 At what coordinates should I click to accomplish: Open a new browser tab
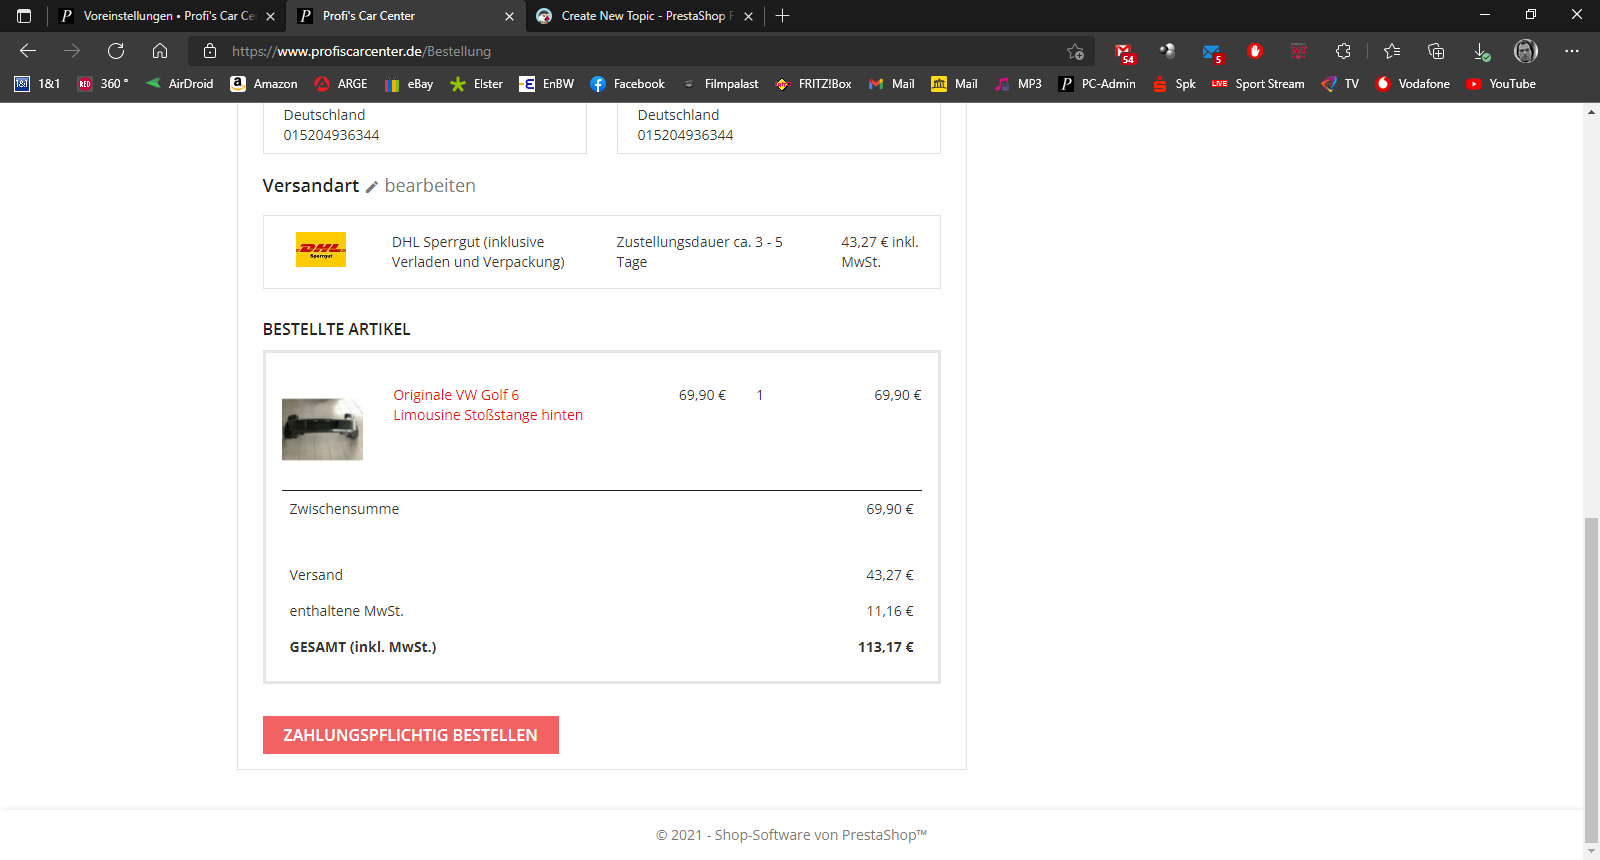pyautogui.click(x=783, y=16)
